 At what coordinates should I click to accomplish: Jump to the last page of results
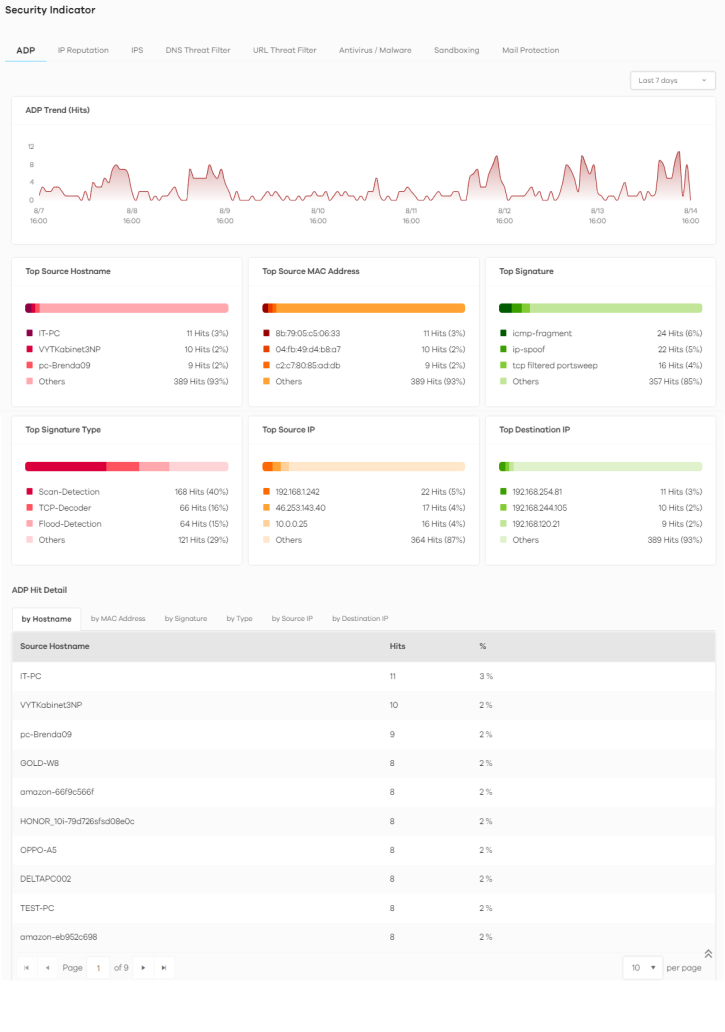[x=163, y=967]
